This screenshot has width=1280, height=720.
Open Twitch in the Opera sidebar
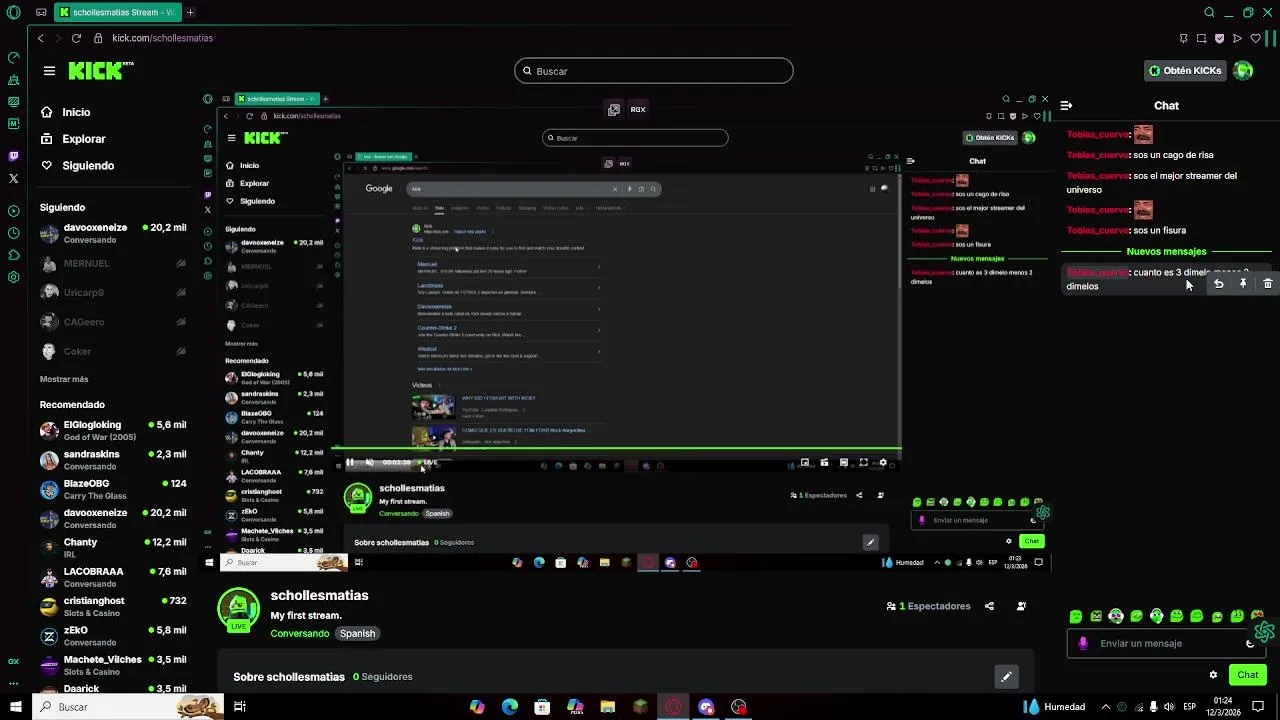coord(13,156)
